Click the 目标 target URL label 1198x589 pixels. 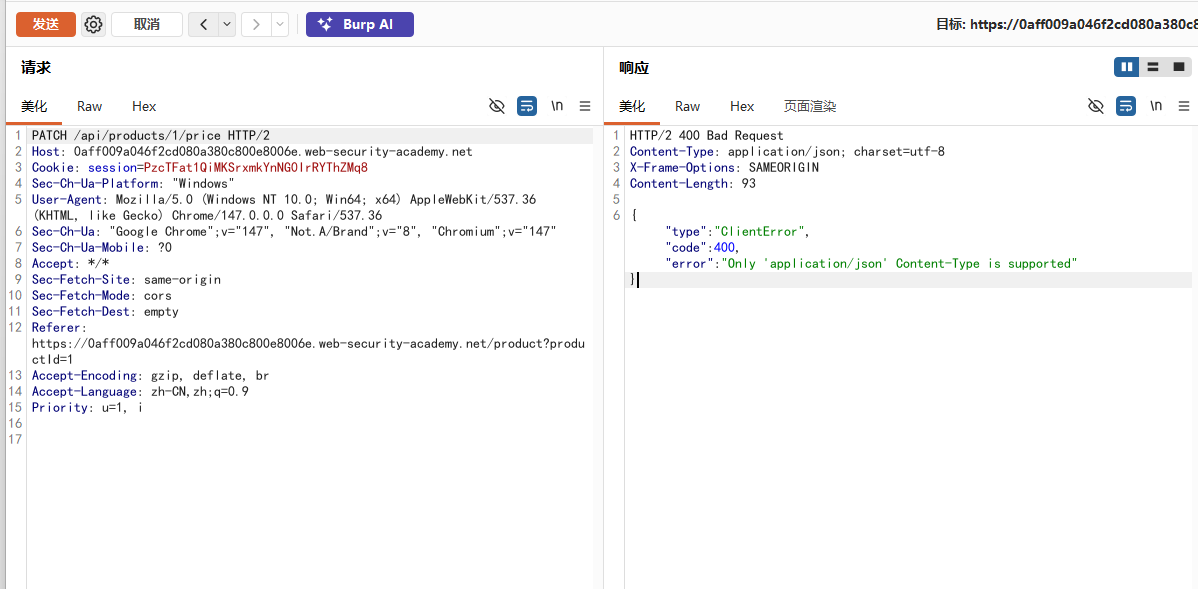click(1067, 24)
